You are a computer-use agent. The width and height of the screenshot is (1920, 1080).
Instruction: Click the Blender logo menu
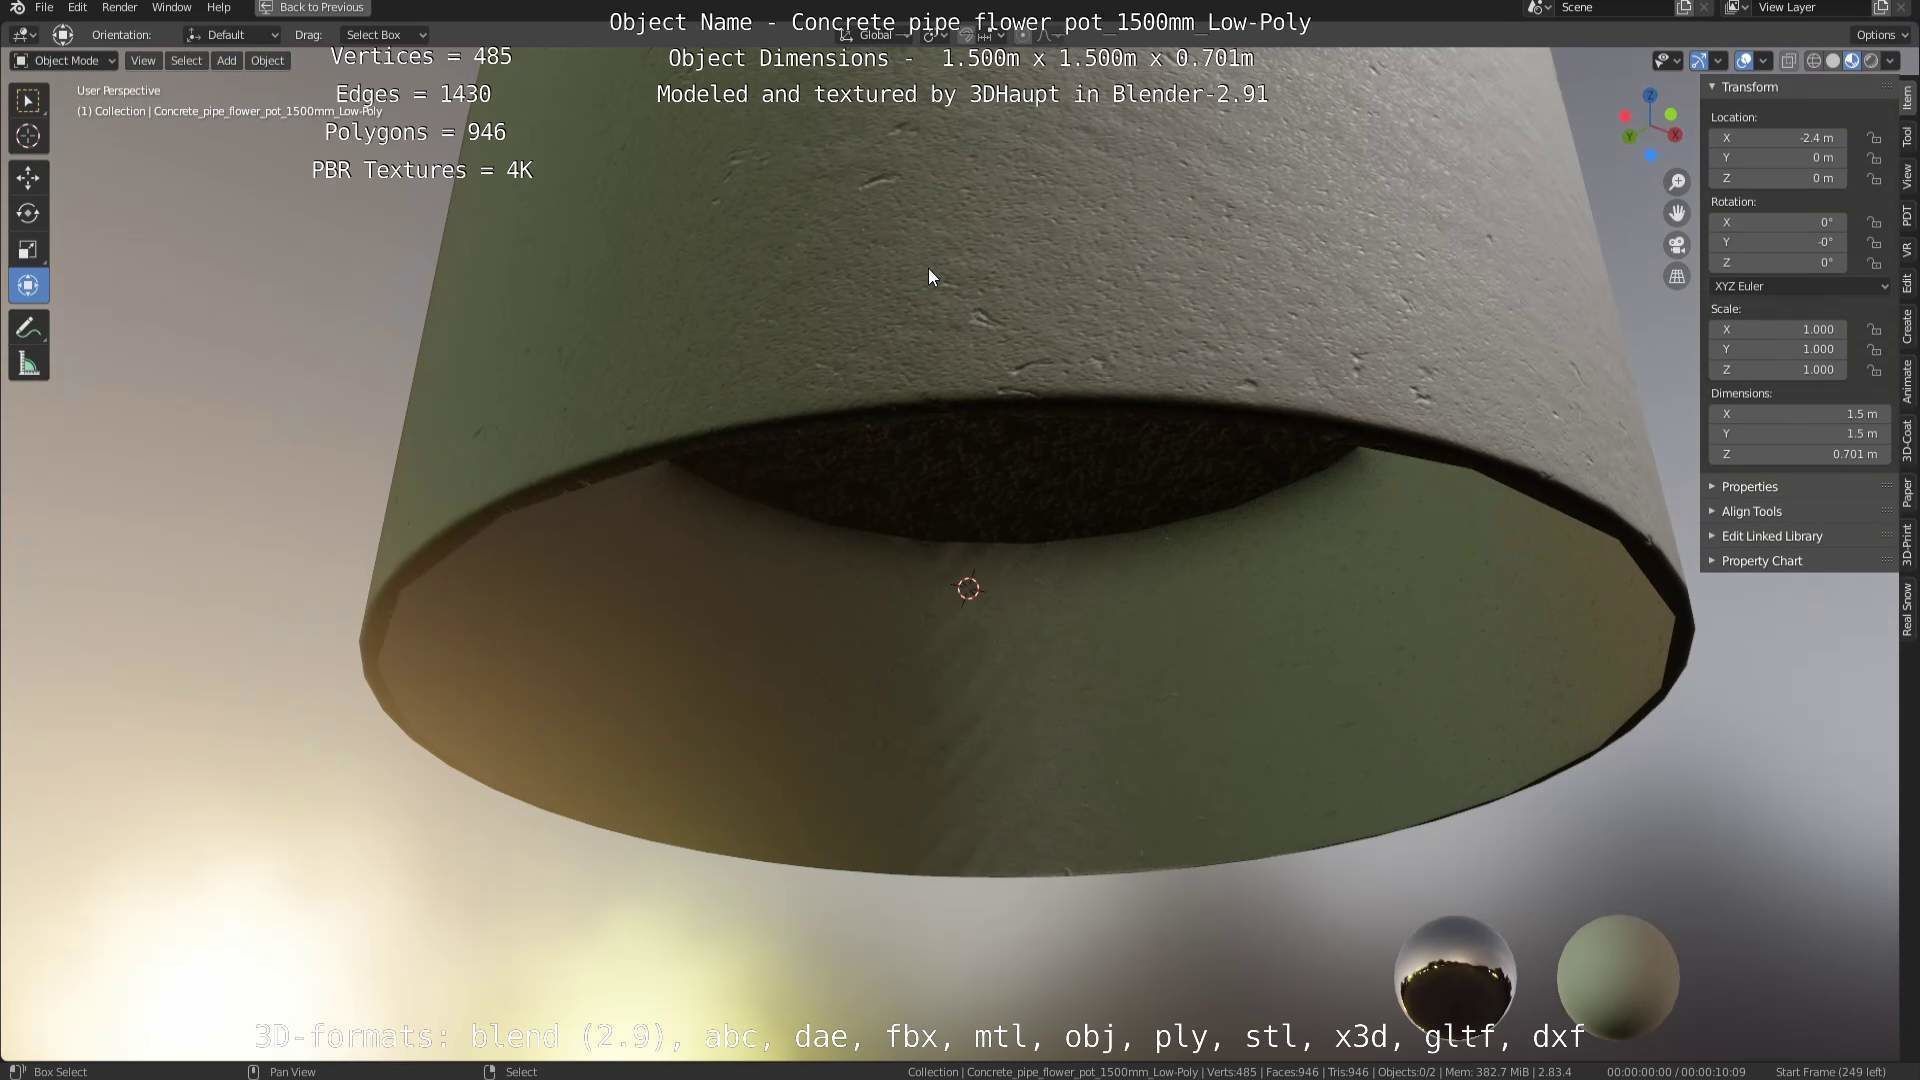(17, 7)
